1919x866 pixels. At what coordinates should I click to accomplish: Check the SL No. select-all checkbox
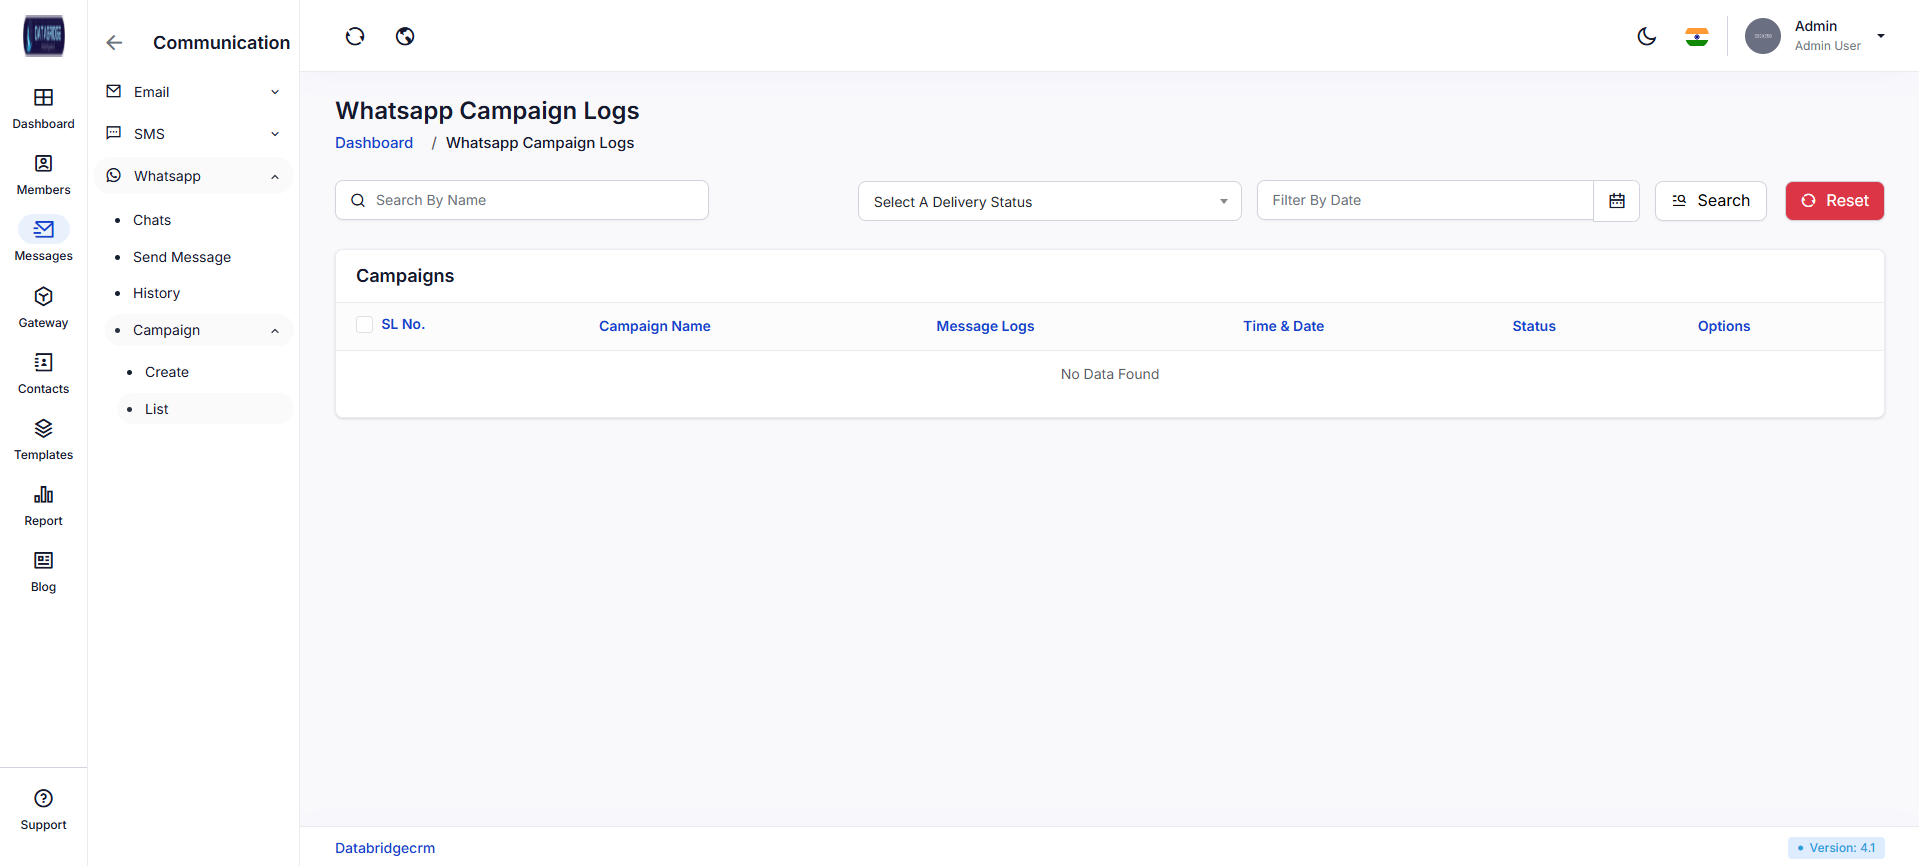point(365,325)
